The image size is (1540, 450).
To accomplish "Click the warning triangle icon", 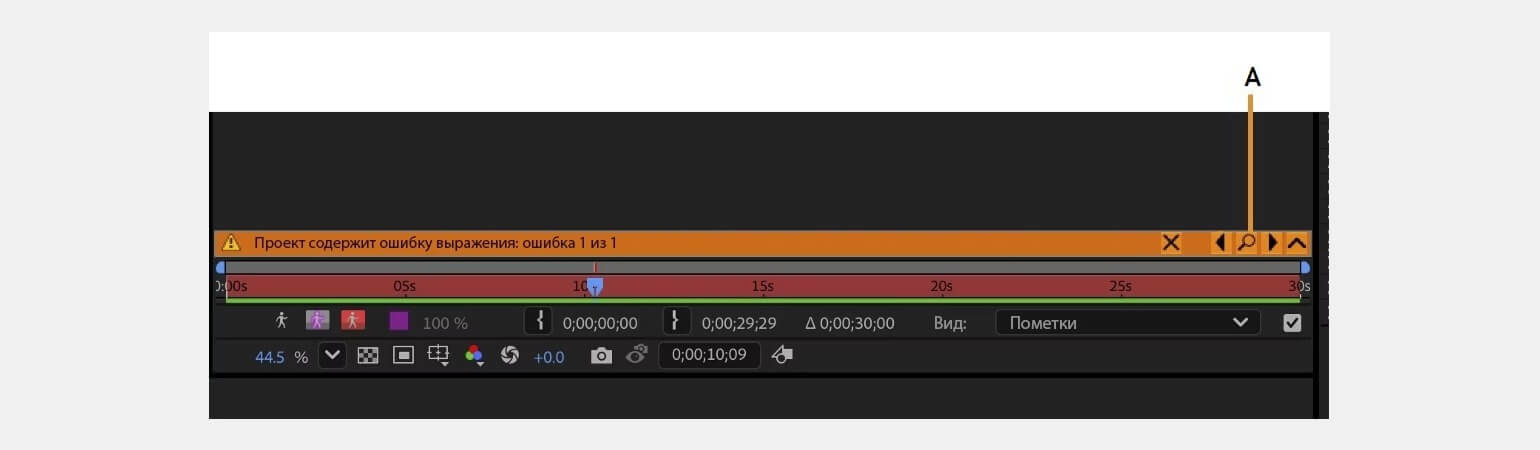I will (231, 243).
